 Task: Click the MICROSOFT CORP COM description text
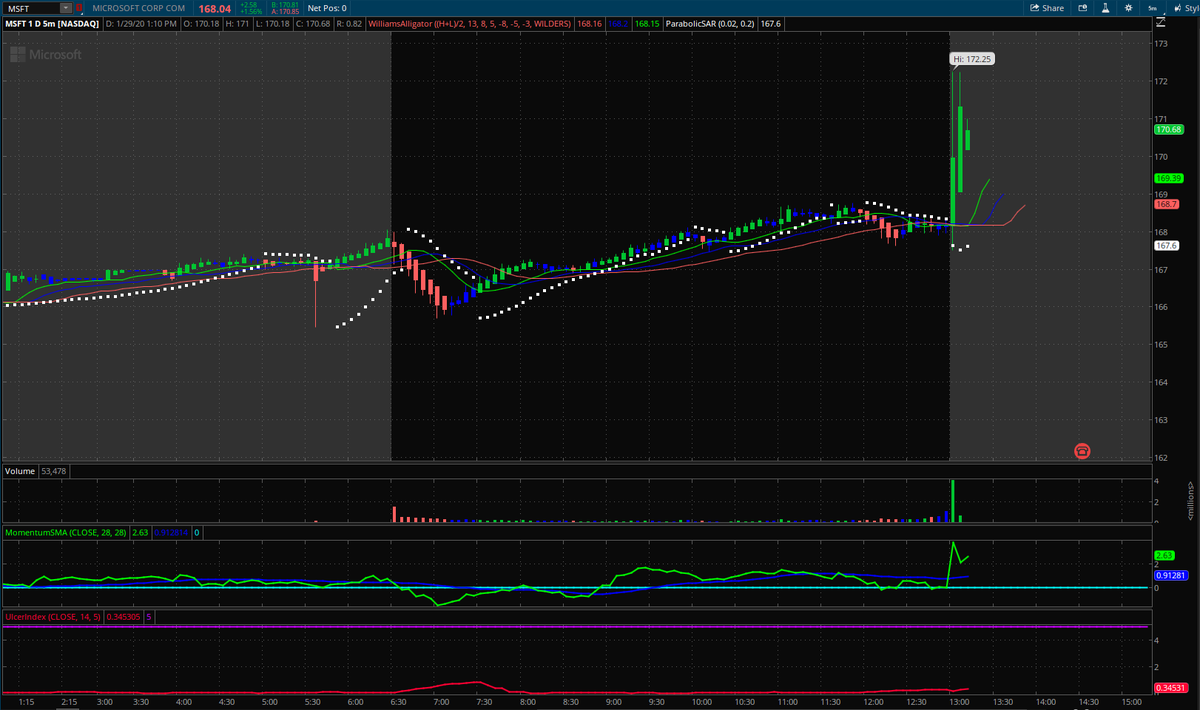pyautogui.click(x=138, y=8)
